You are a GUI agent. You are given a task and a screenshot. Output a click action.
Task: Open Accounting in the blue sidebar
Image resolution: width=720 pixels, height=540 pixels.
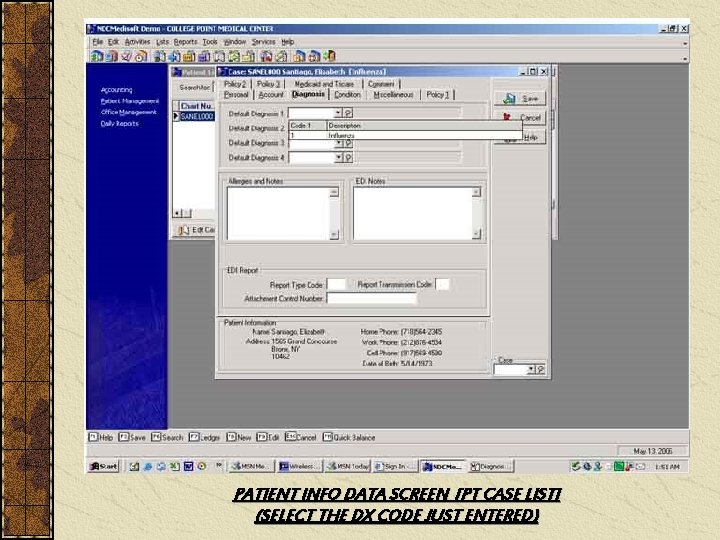117,90
